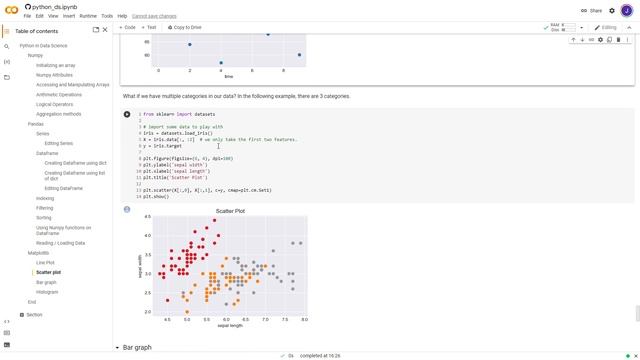Image resolution: width=640 pixels, height=360 pixels.
Task: Jump to Pandas section in contents
Action: coord(36,124)
